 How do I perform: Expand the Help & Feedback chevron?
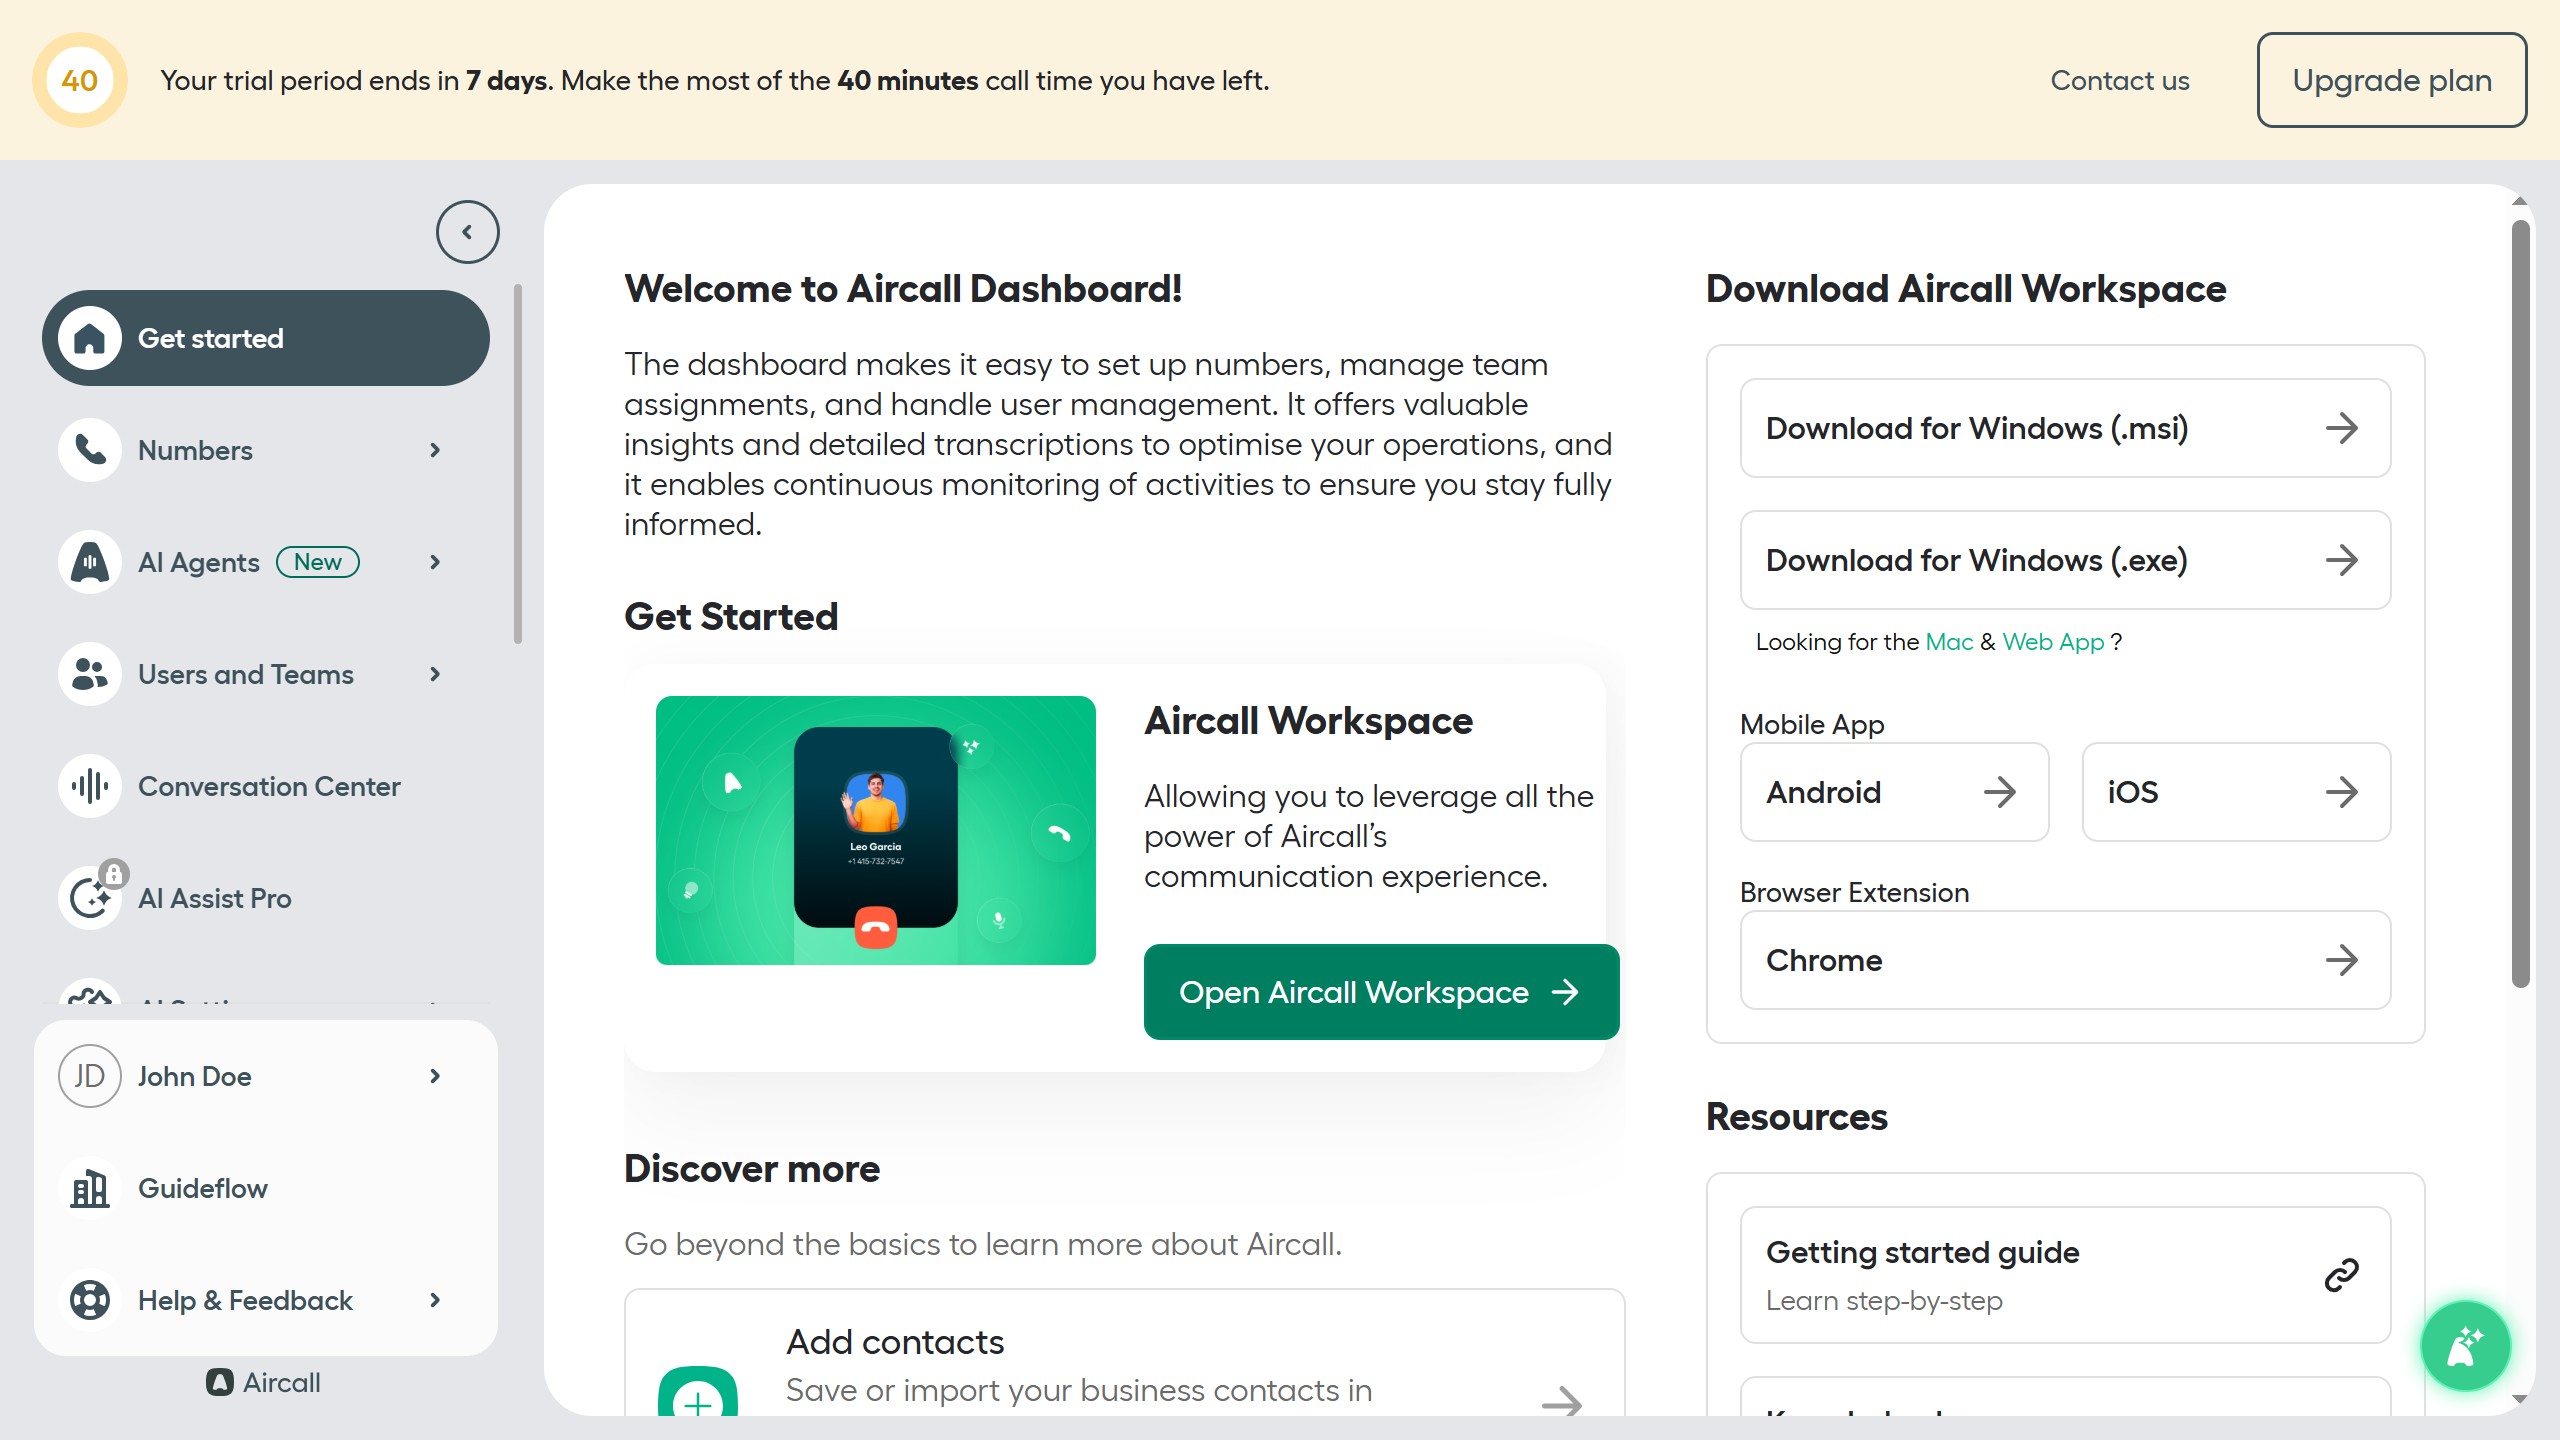[435, 1300]
